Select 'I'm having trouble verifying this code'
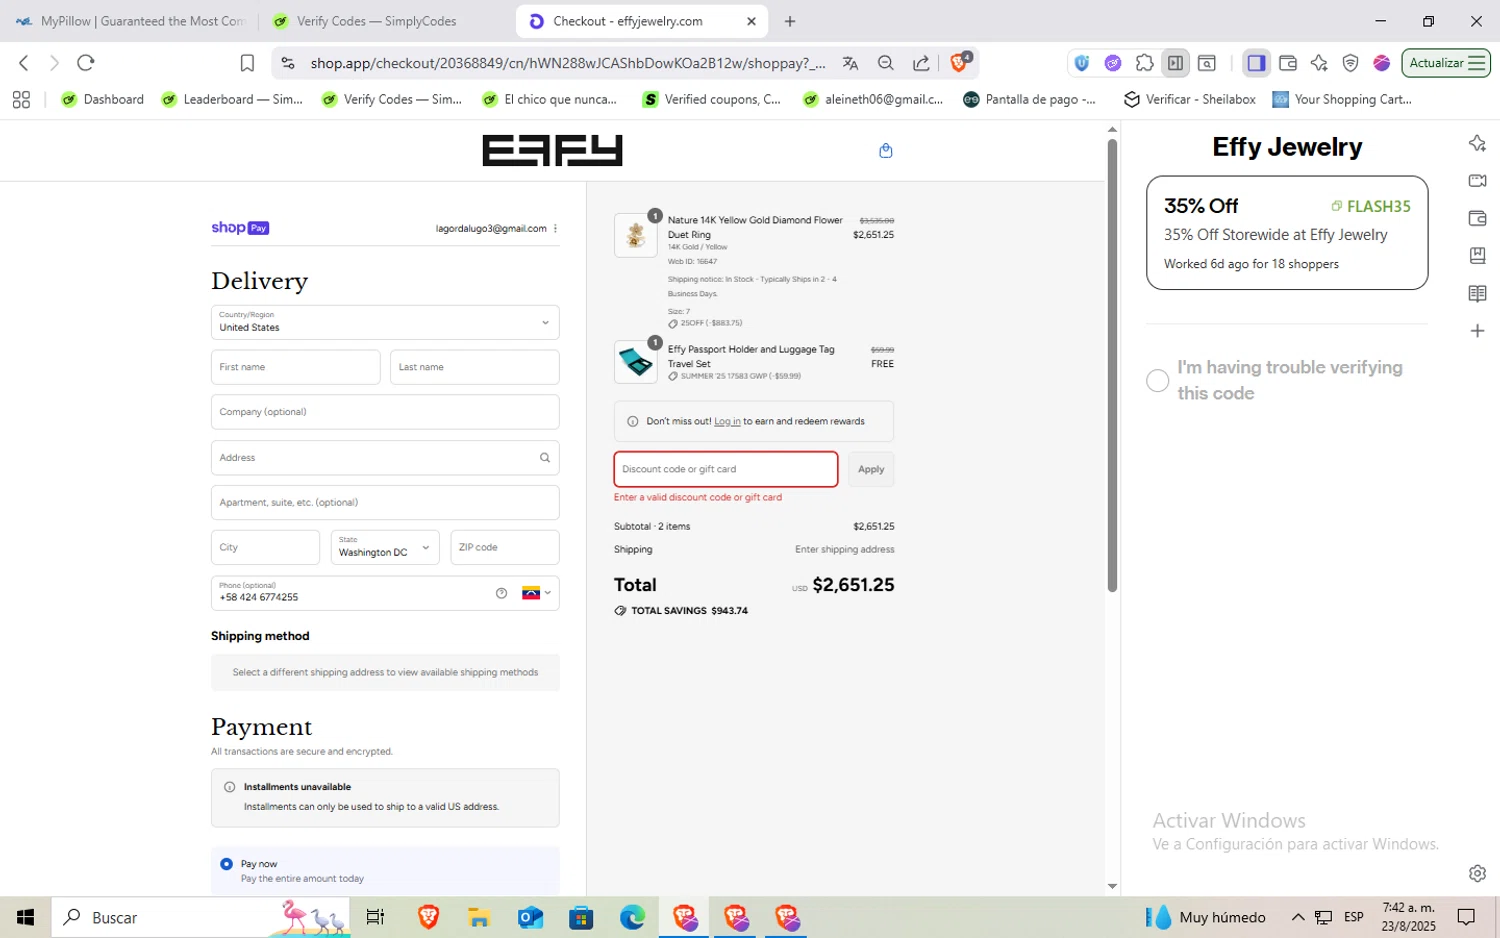 (1157, 381)
